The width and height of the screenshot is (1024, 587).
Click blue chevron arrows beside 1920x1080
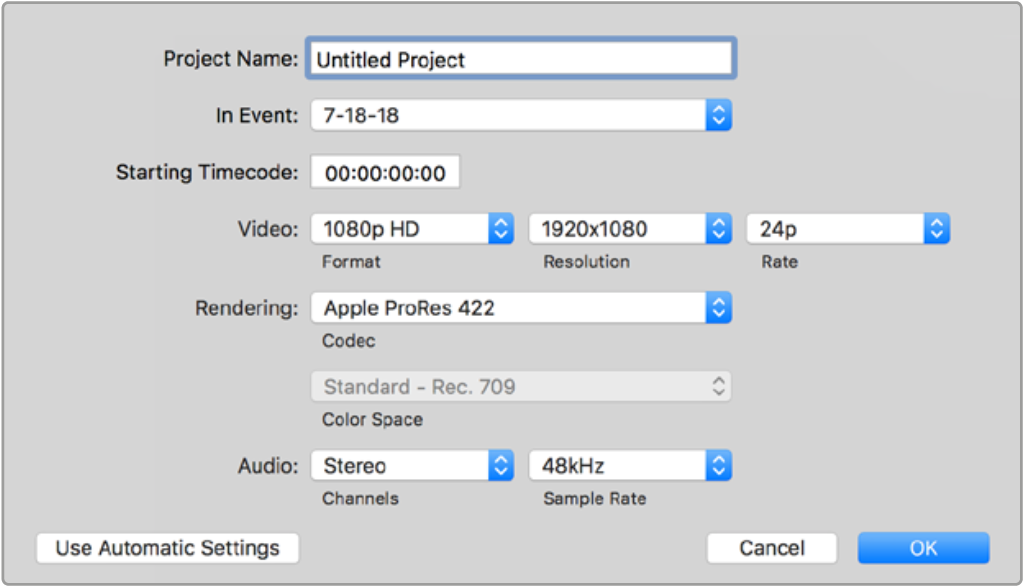point(719,230)
